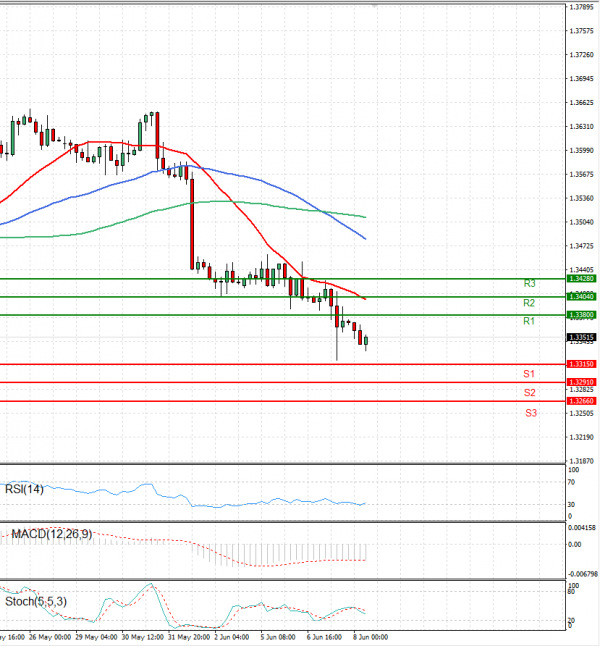Click the latest green candle on the chart

[366, 342]
